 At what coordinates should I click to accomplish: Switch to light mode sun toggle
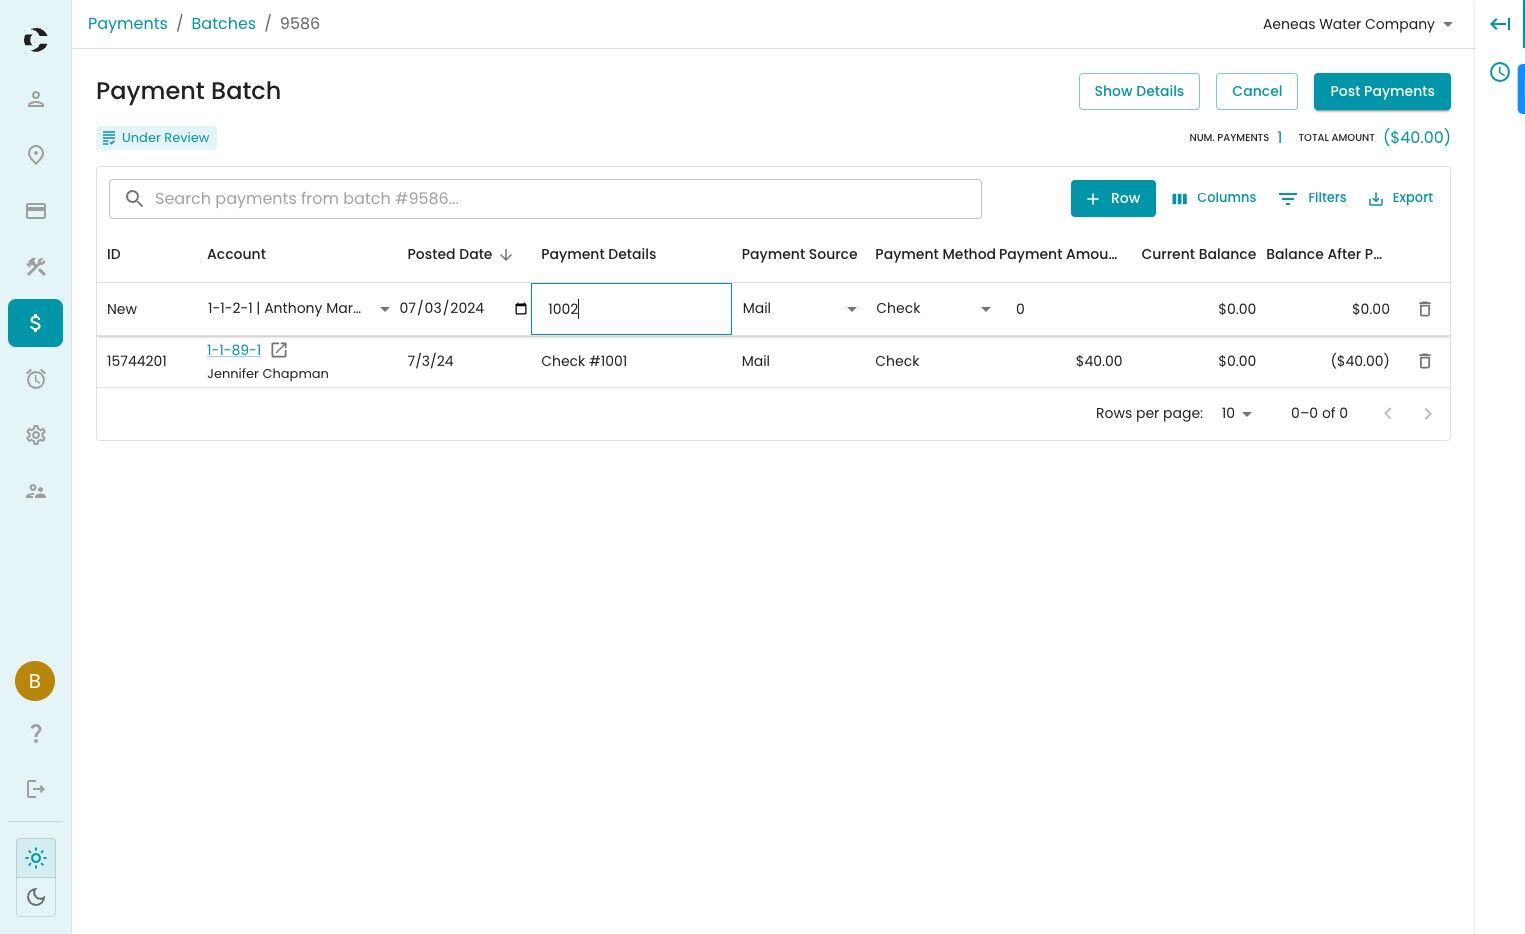[x=36, y=858]
